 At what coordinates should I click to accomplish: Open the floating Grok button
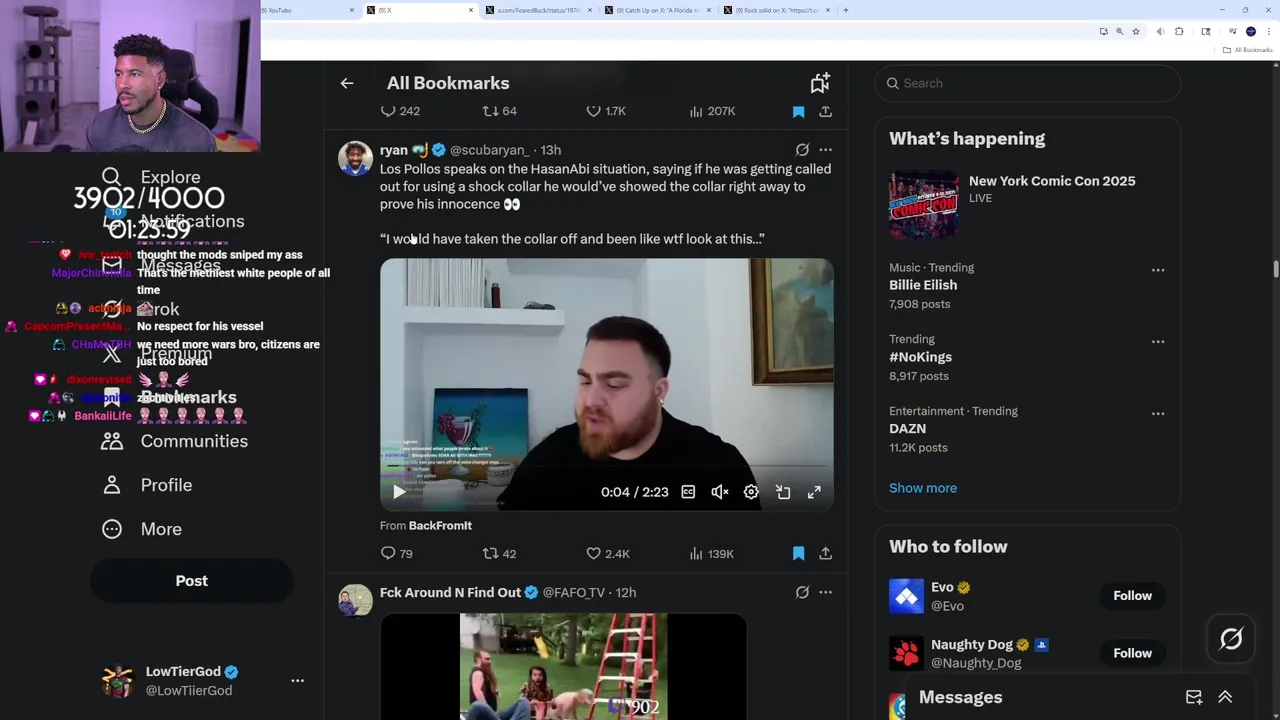point(1231,639)
